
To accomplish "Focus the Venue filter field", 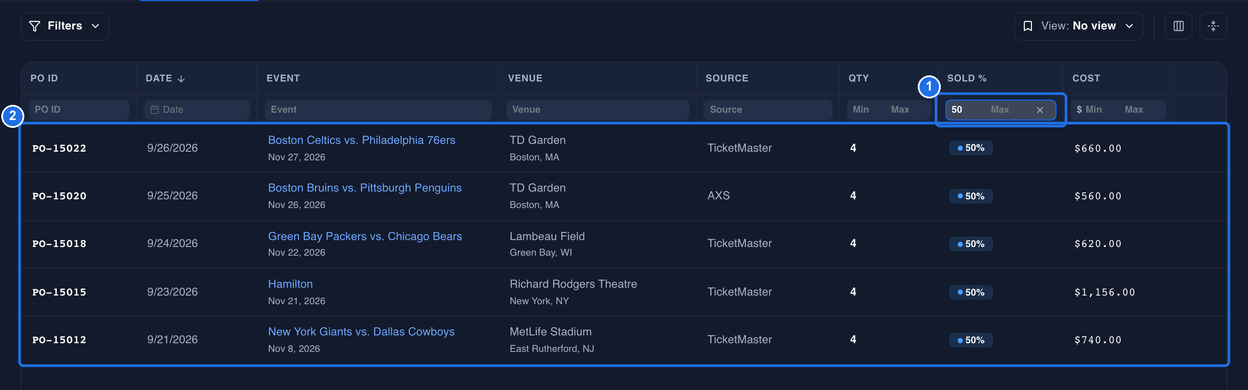I will [597, 110].
